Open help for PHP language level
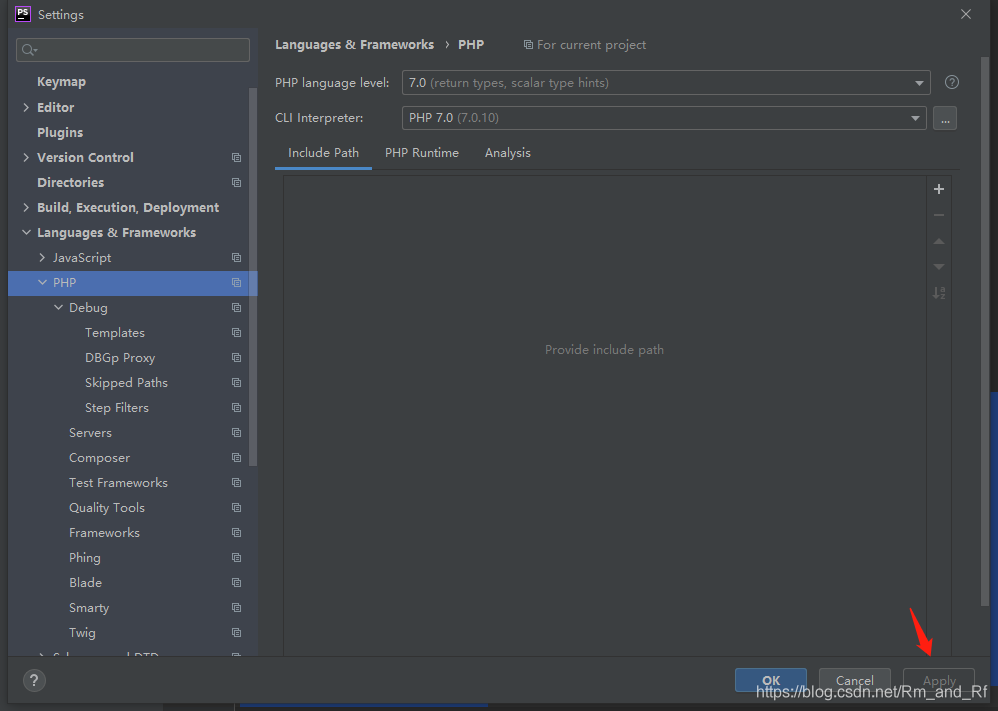The image size is (998, 711). point(952,82)
